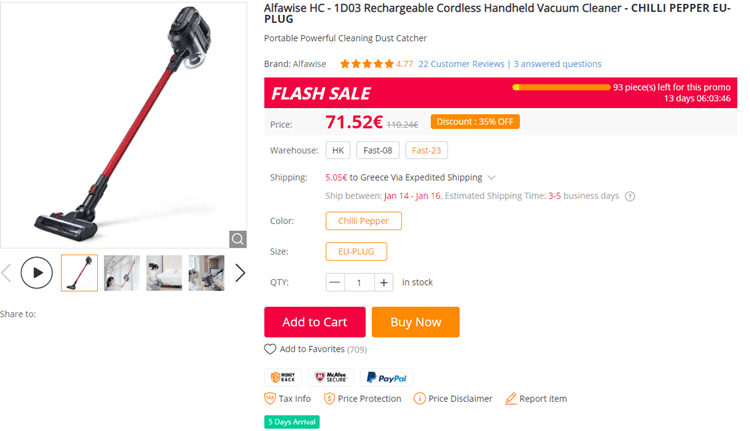This screenshot has height=431, width=750.
Task: Click the Add to Favorites heart icon
Action: 270,349
